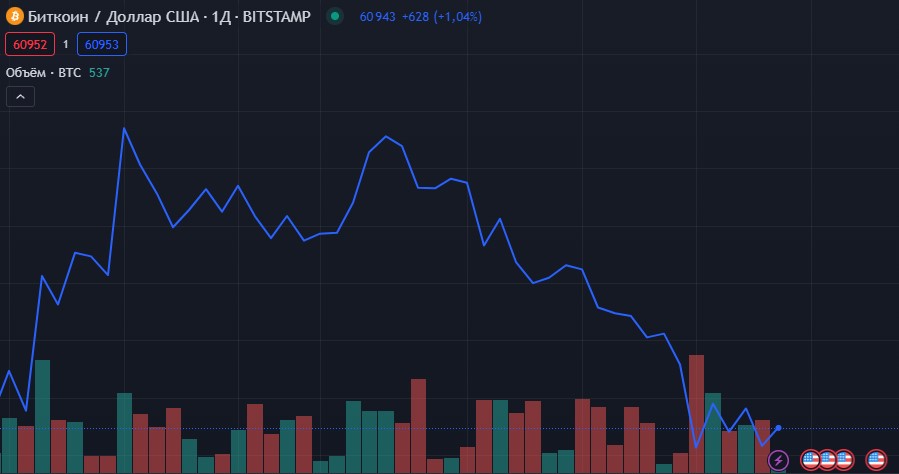899x474 pixels.
Task: Click the tallest red volume bar
Action: tap(697, 413)
